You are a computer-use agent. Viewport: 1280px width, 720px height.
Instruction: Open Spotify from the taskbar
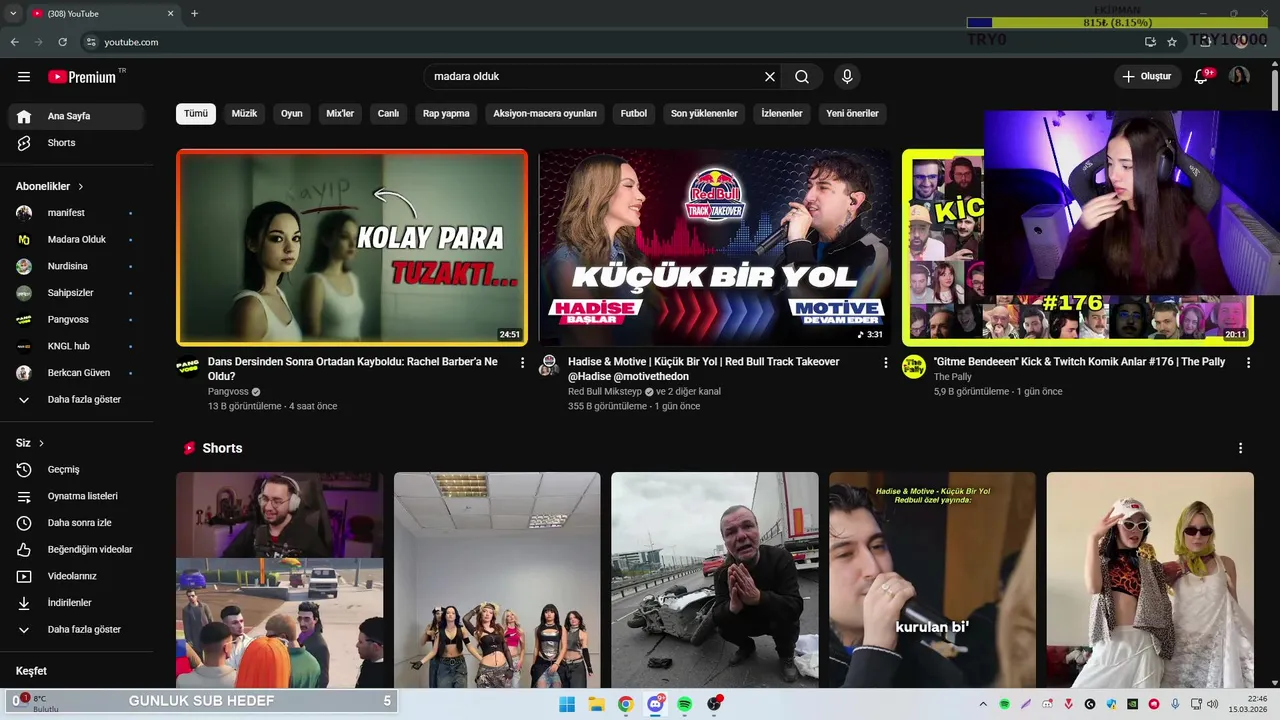tap(685, 704)
